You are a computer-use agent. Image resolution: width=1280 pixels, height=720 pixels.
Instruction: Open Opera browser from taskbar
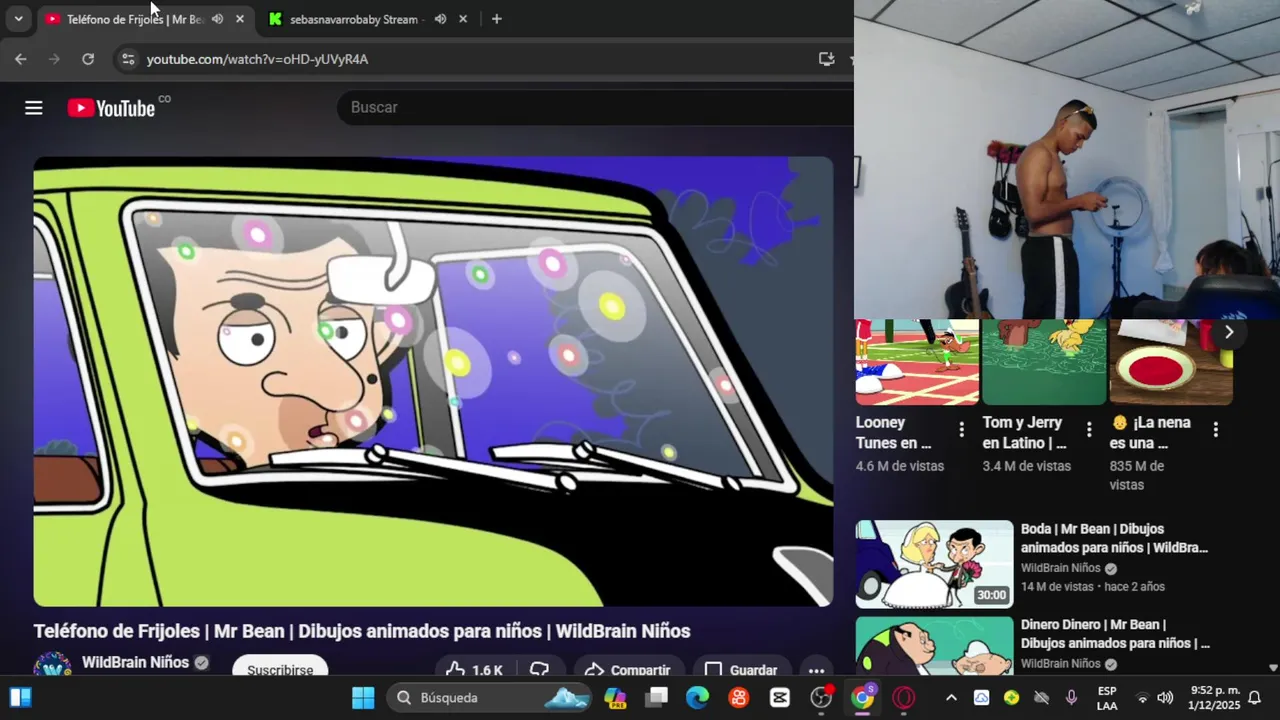click(x=903, y=698)
